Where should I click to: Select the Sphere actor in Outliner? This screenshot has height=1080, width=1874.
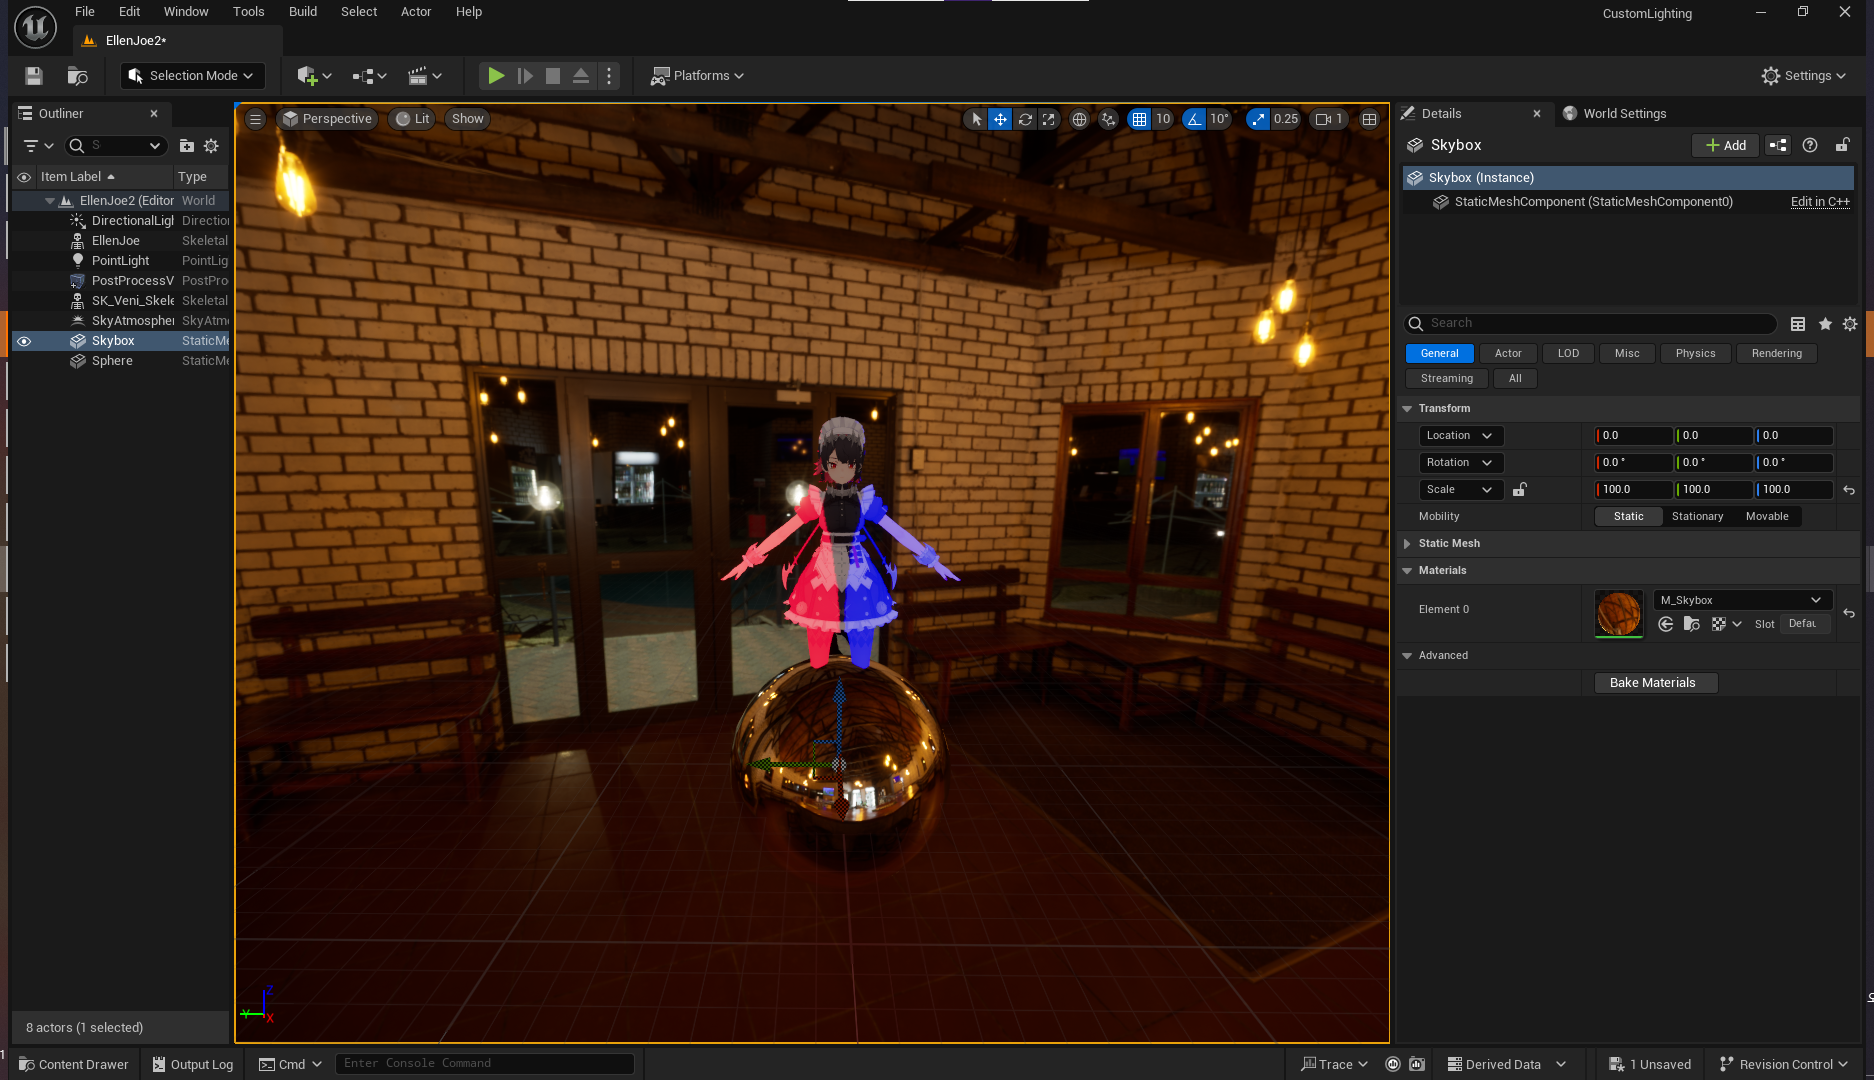[x=112, y=361]
